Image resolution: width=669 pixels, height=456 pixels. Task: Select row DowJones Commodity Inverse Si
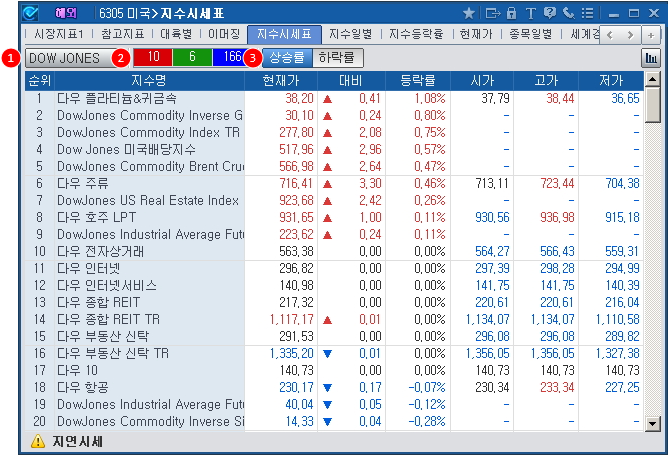click(x=334, y=421)
